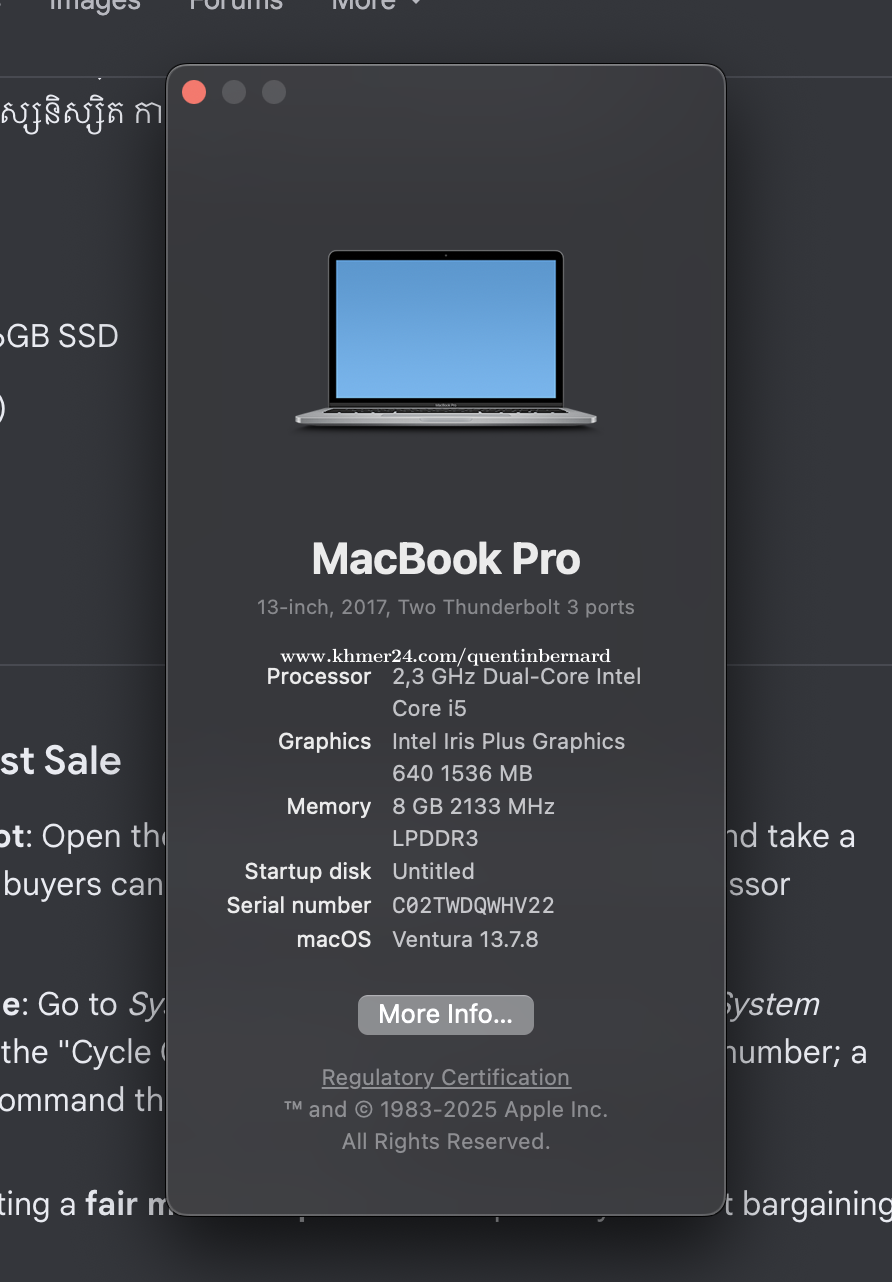This screenshot has width=892, height=1282.
Task: Click the 8 GB 2133 MHz memory value
Action: [473, 822]
